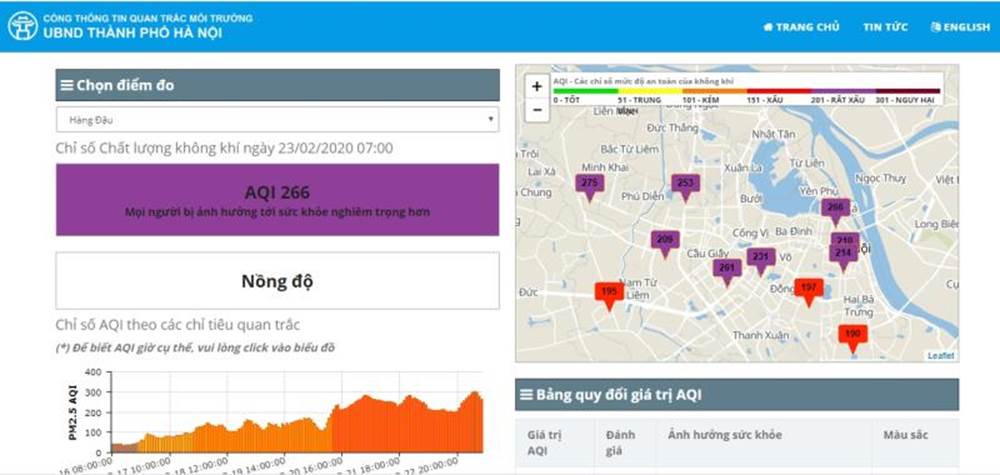Click the purple marker labeled 209

pyautogui.click(x=665, y=240)
